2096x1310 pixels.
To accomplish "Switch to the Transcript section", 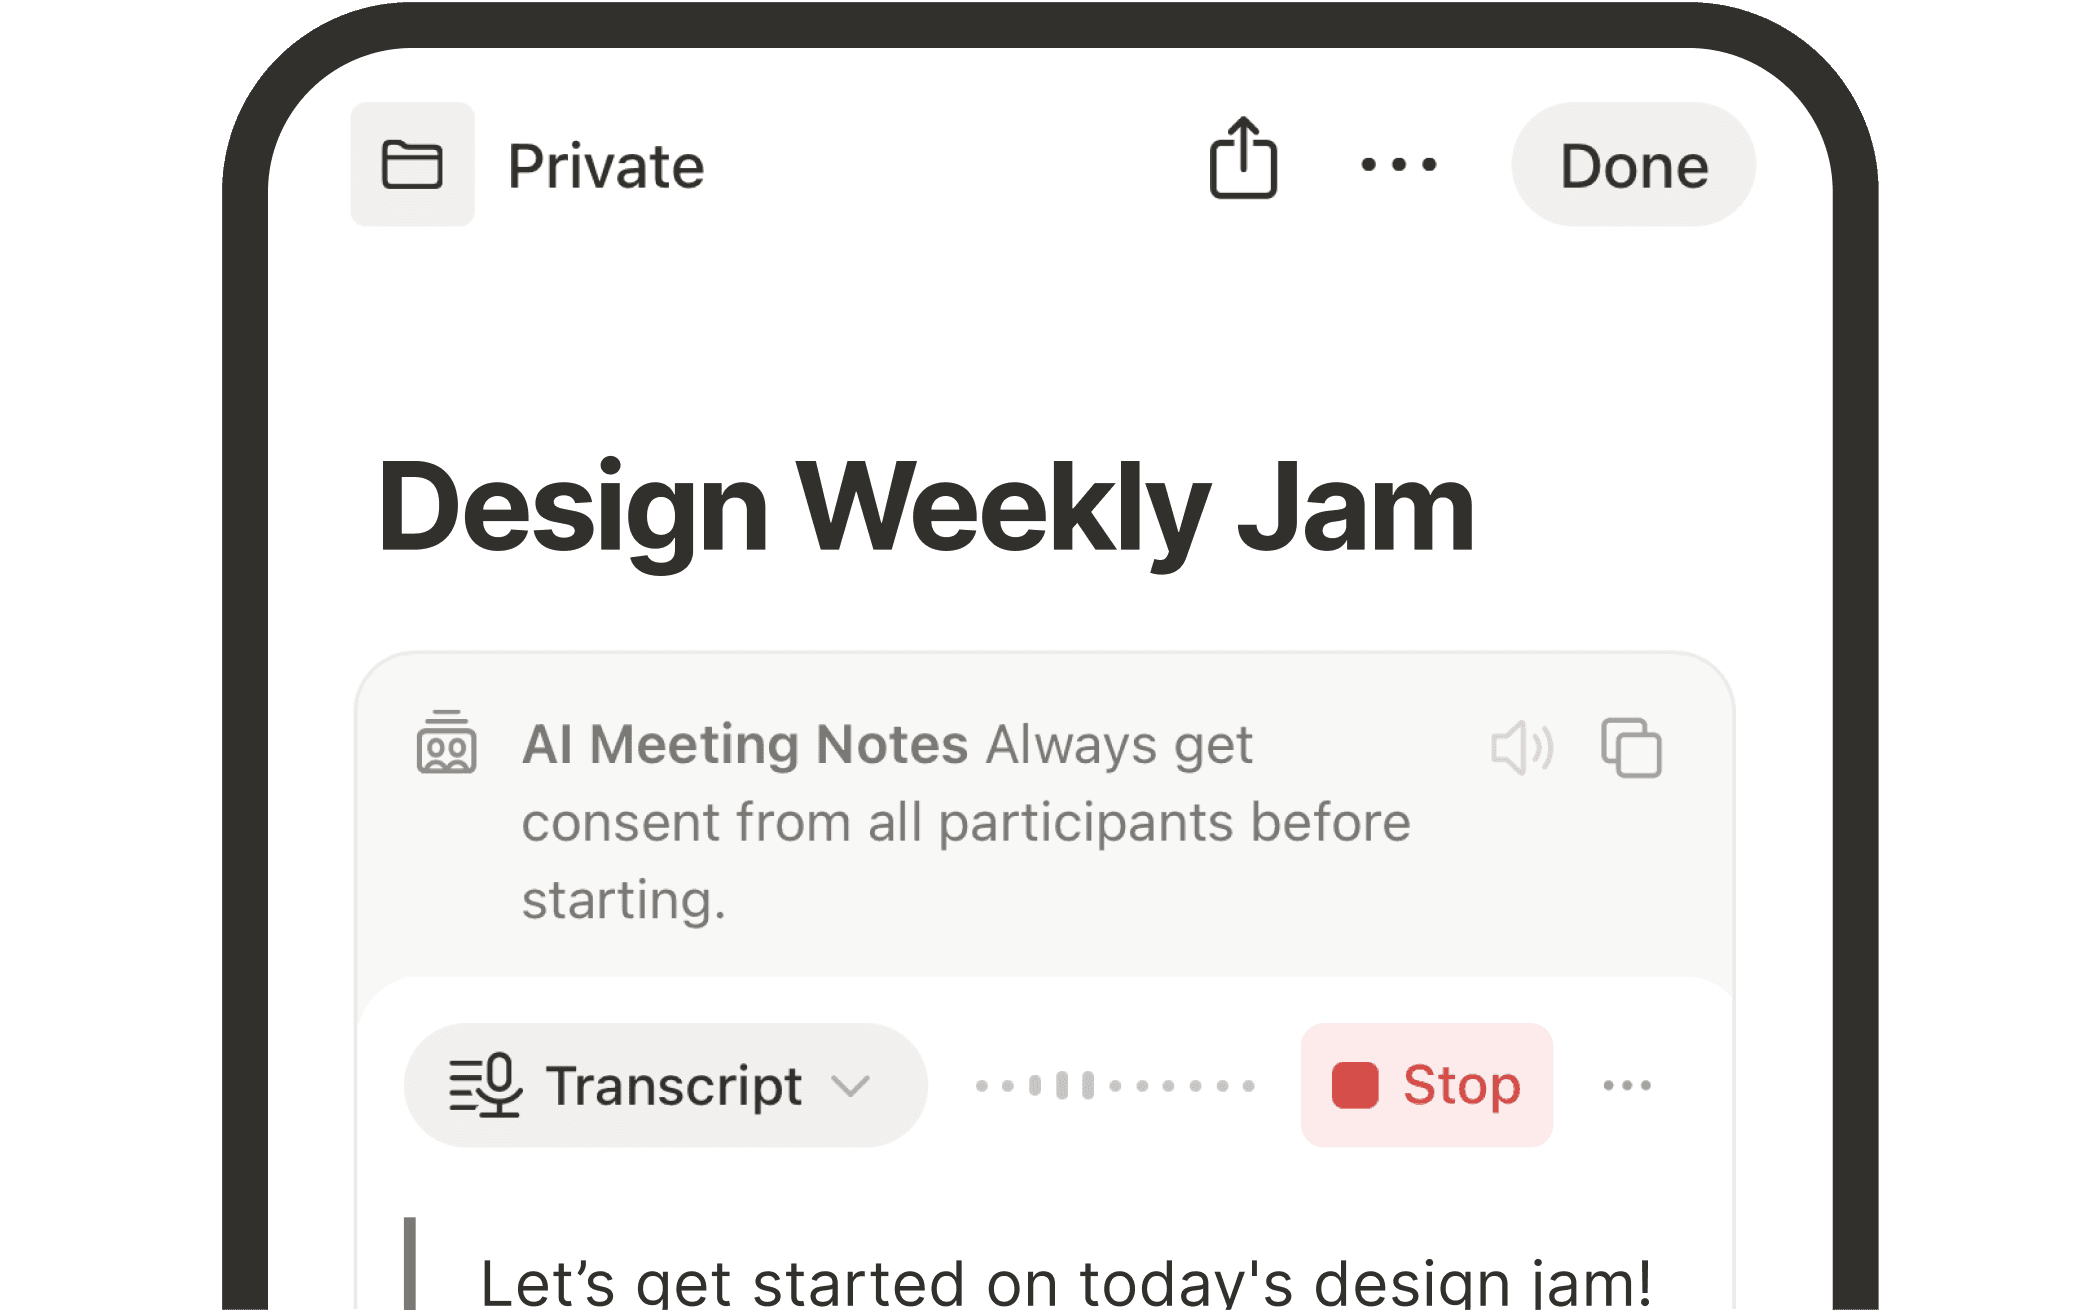I will tap(672, 1086).
